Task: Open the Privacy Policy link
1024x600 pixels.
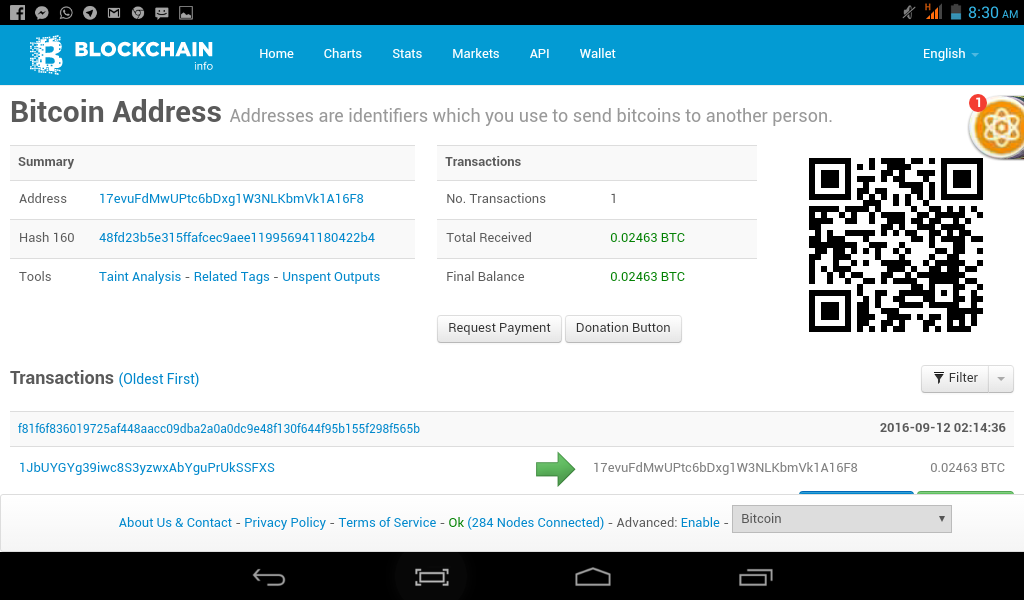Action: (285, 523)
